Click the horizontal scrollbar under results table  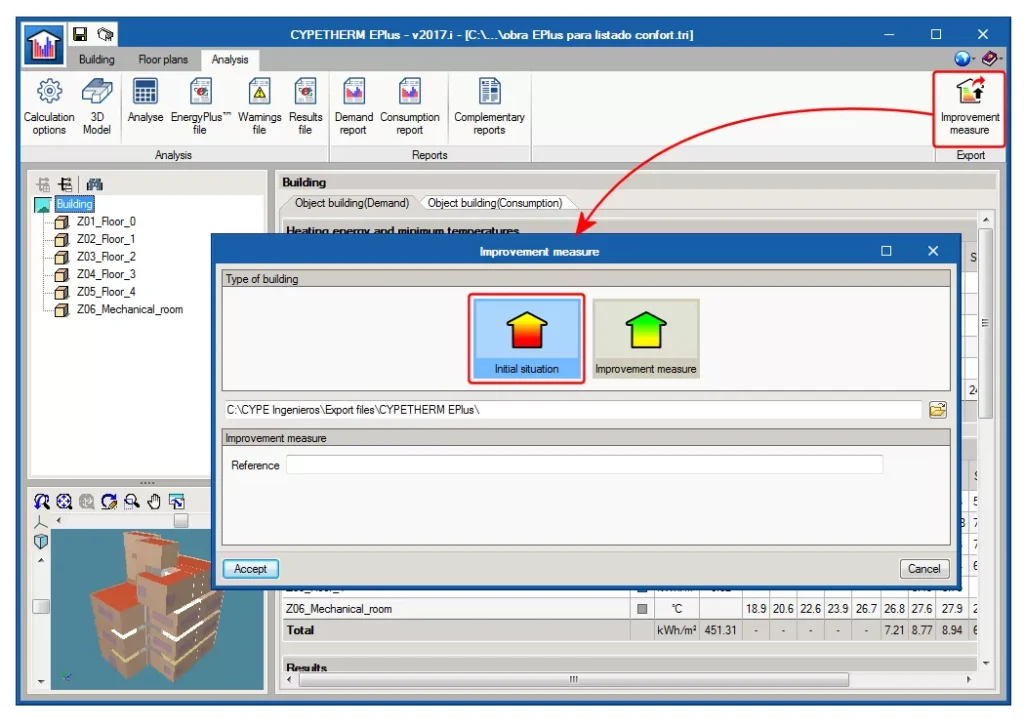572,680
